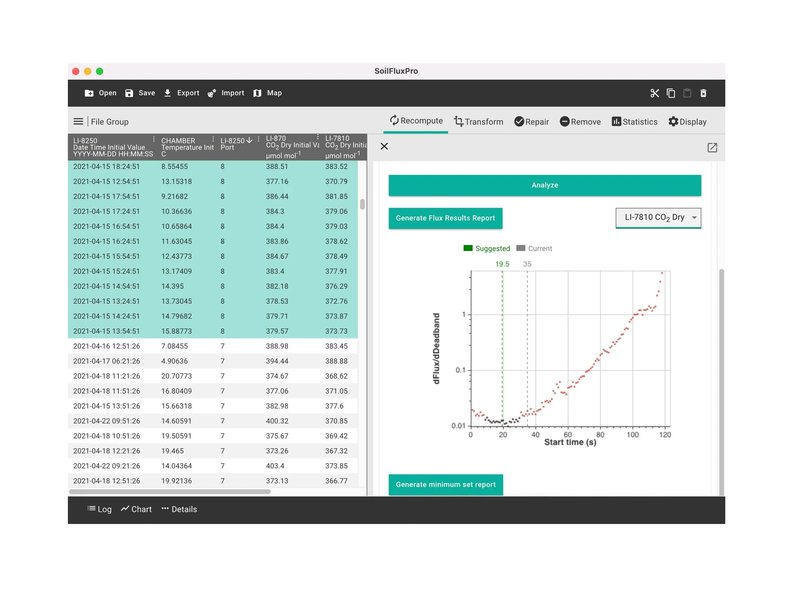The image size is (800, 600).
Task: Click Generate minimum set report button
Action: click(445, 484)
